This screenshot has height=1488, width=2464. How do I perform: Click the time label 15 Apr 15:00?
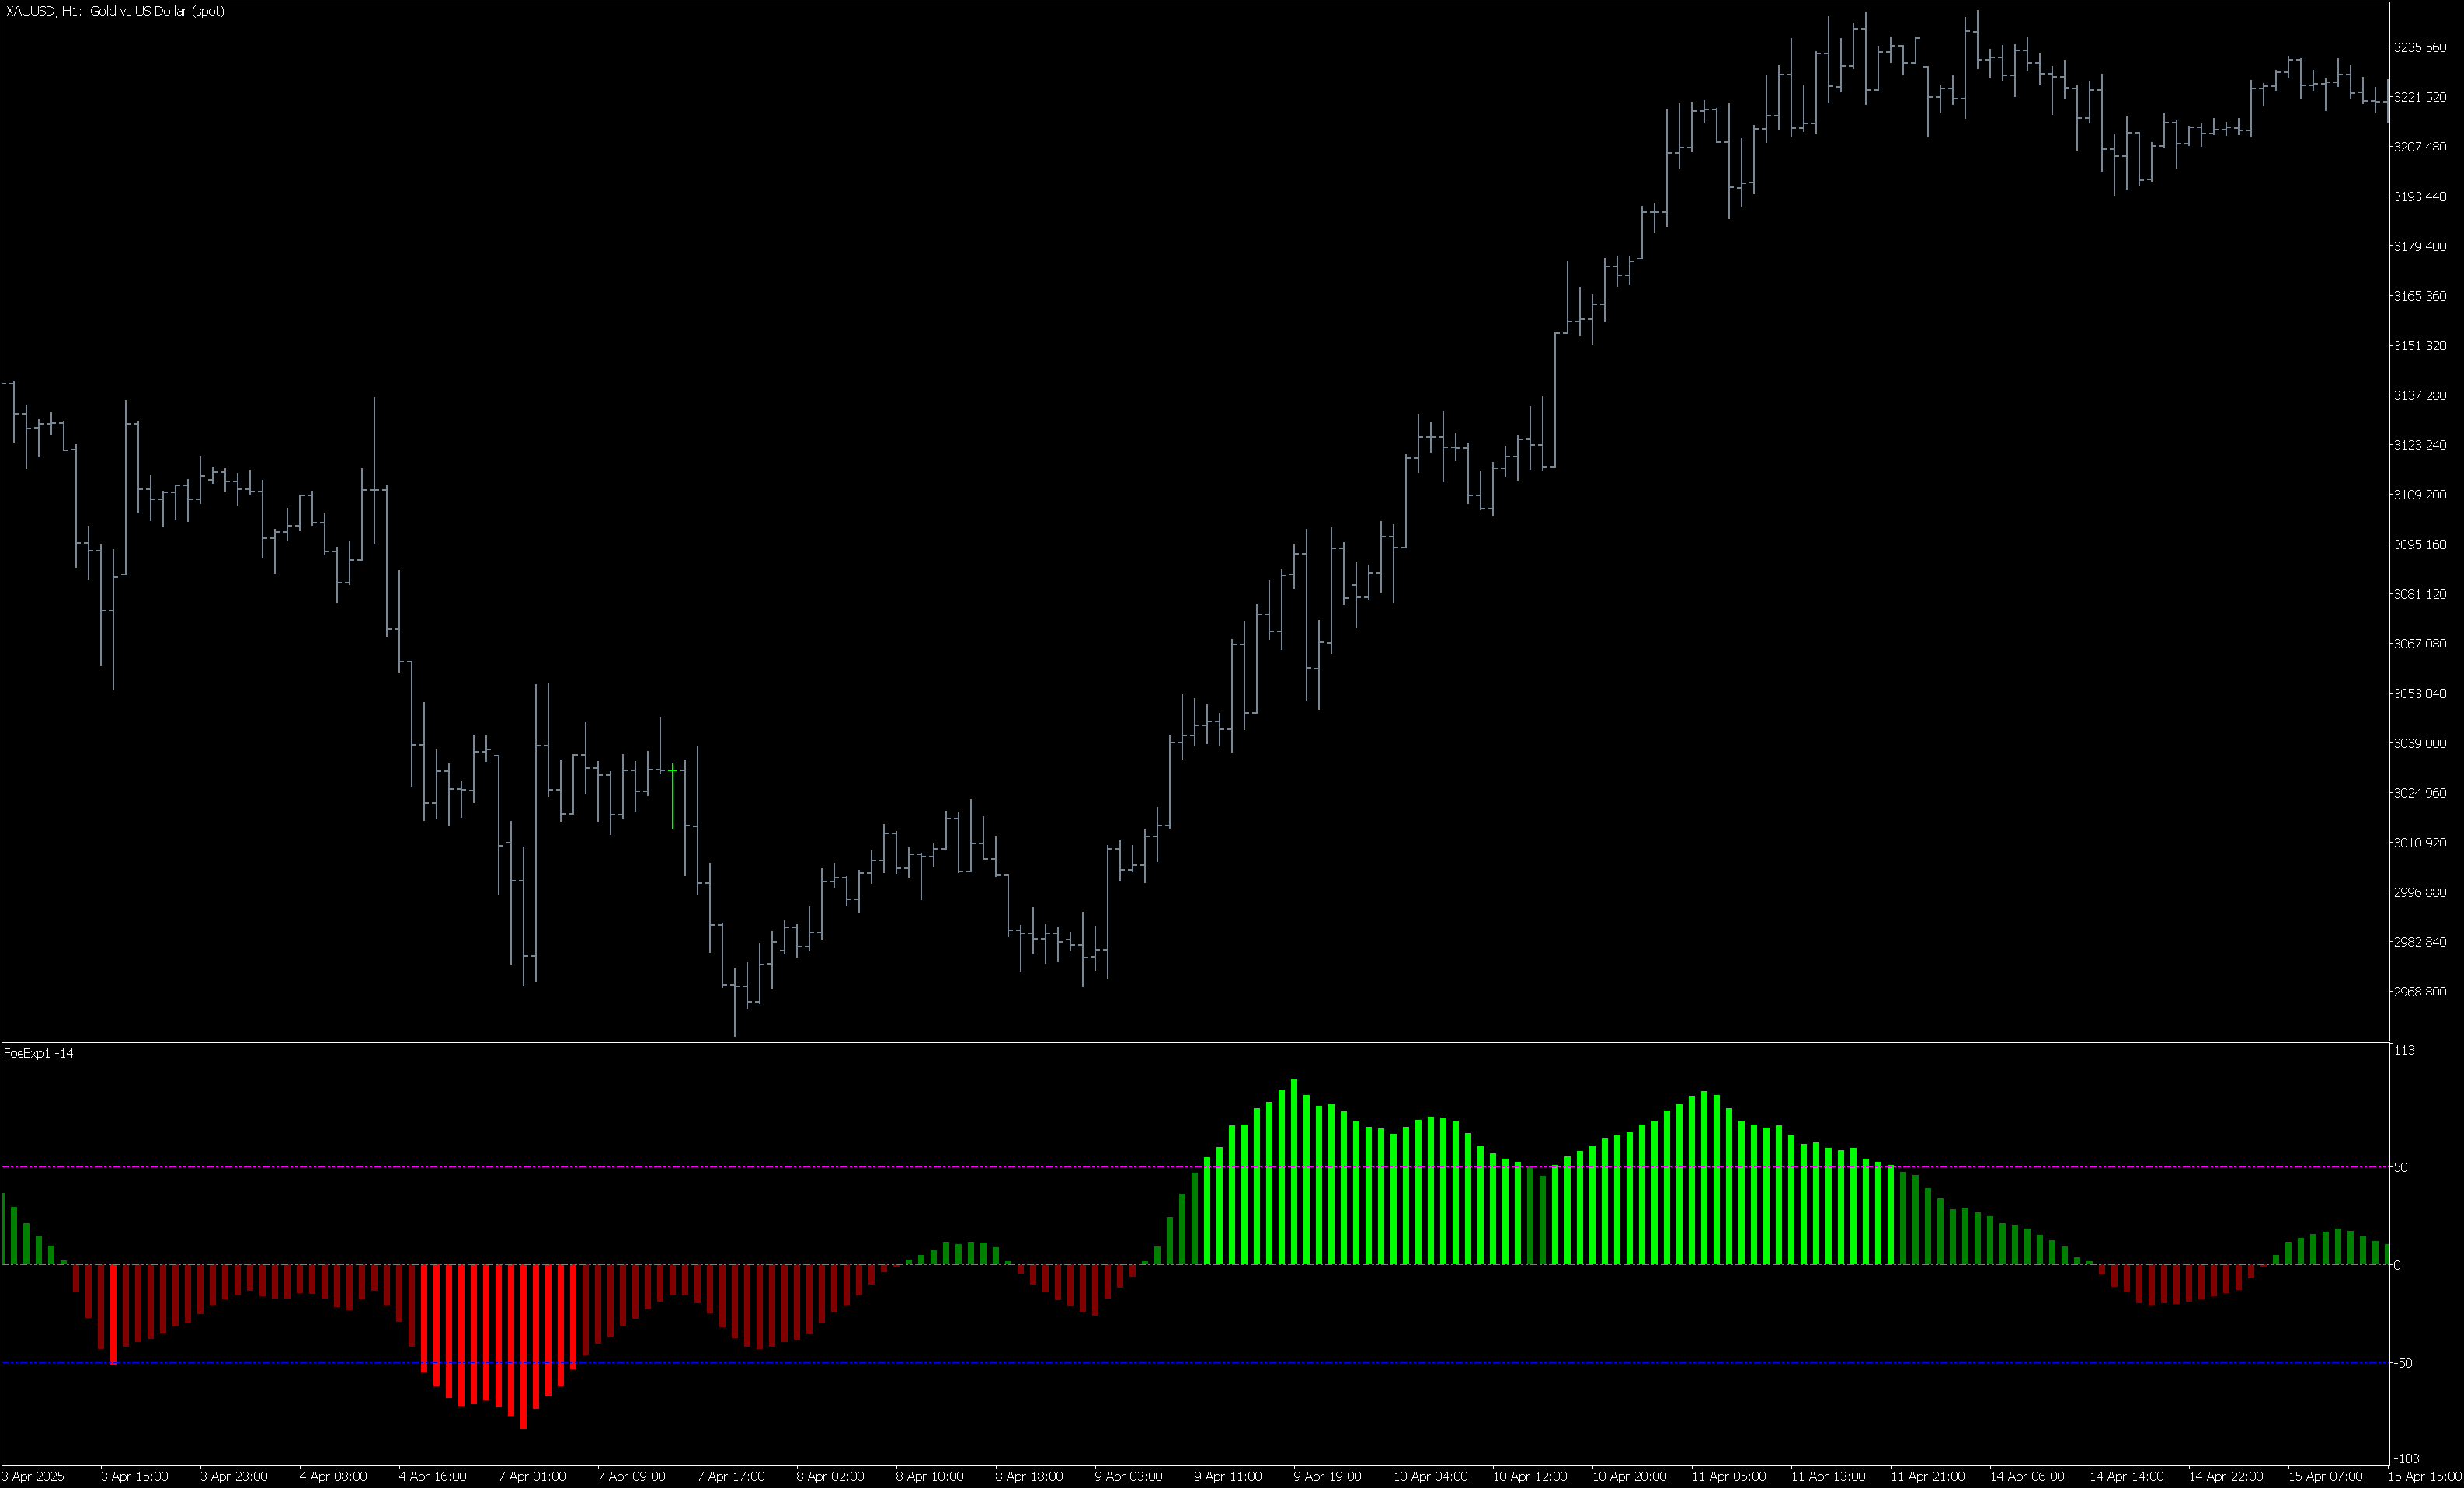point(2425,1477)
